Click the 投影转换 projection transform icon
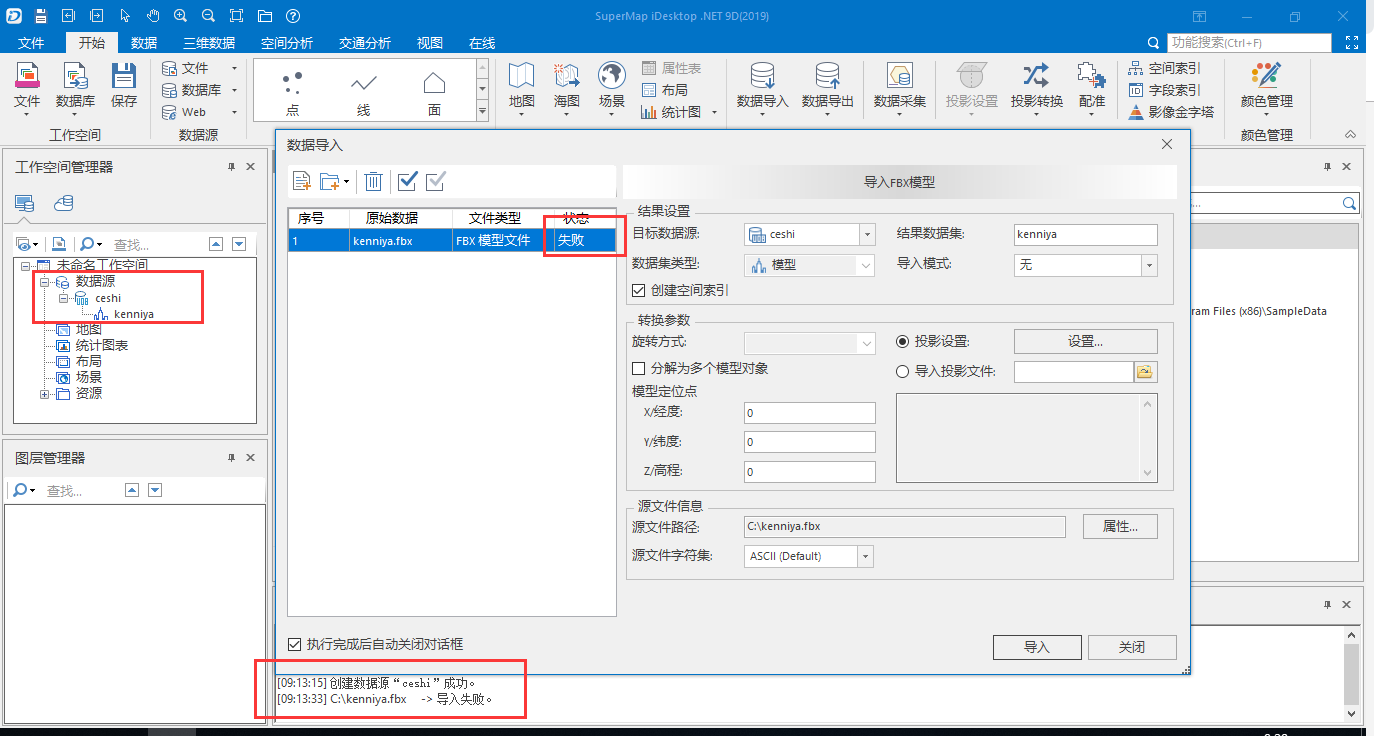 pyautogui.click(x=1036, y=86)
